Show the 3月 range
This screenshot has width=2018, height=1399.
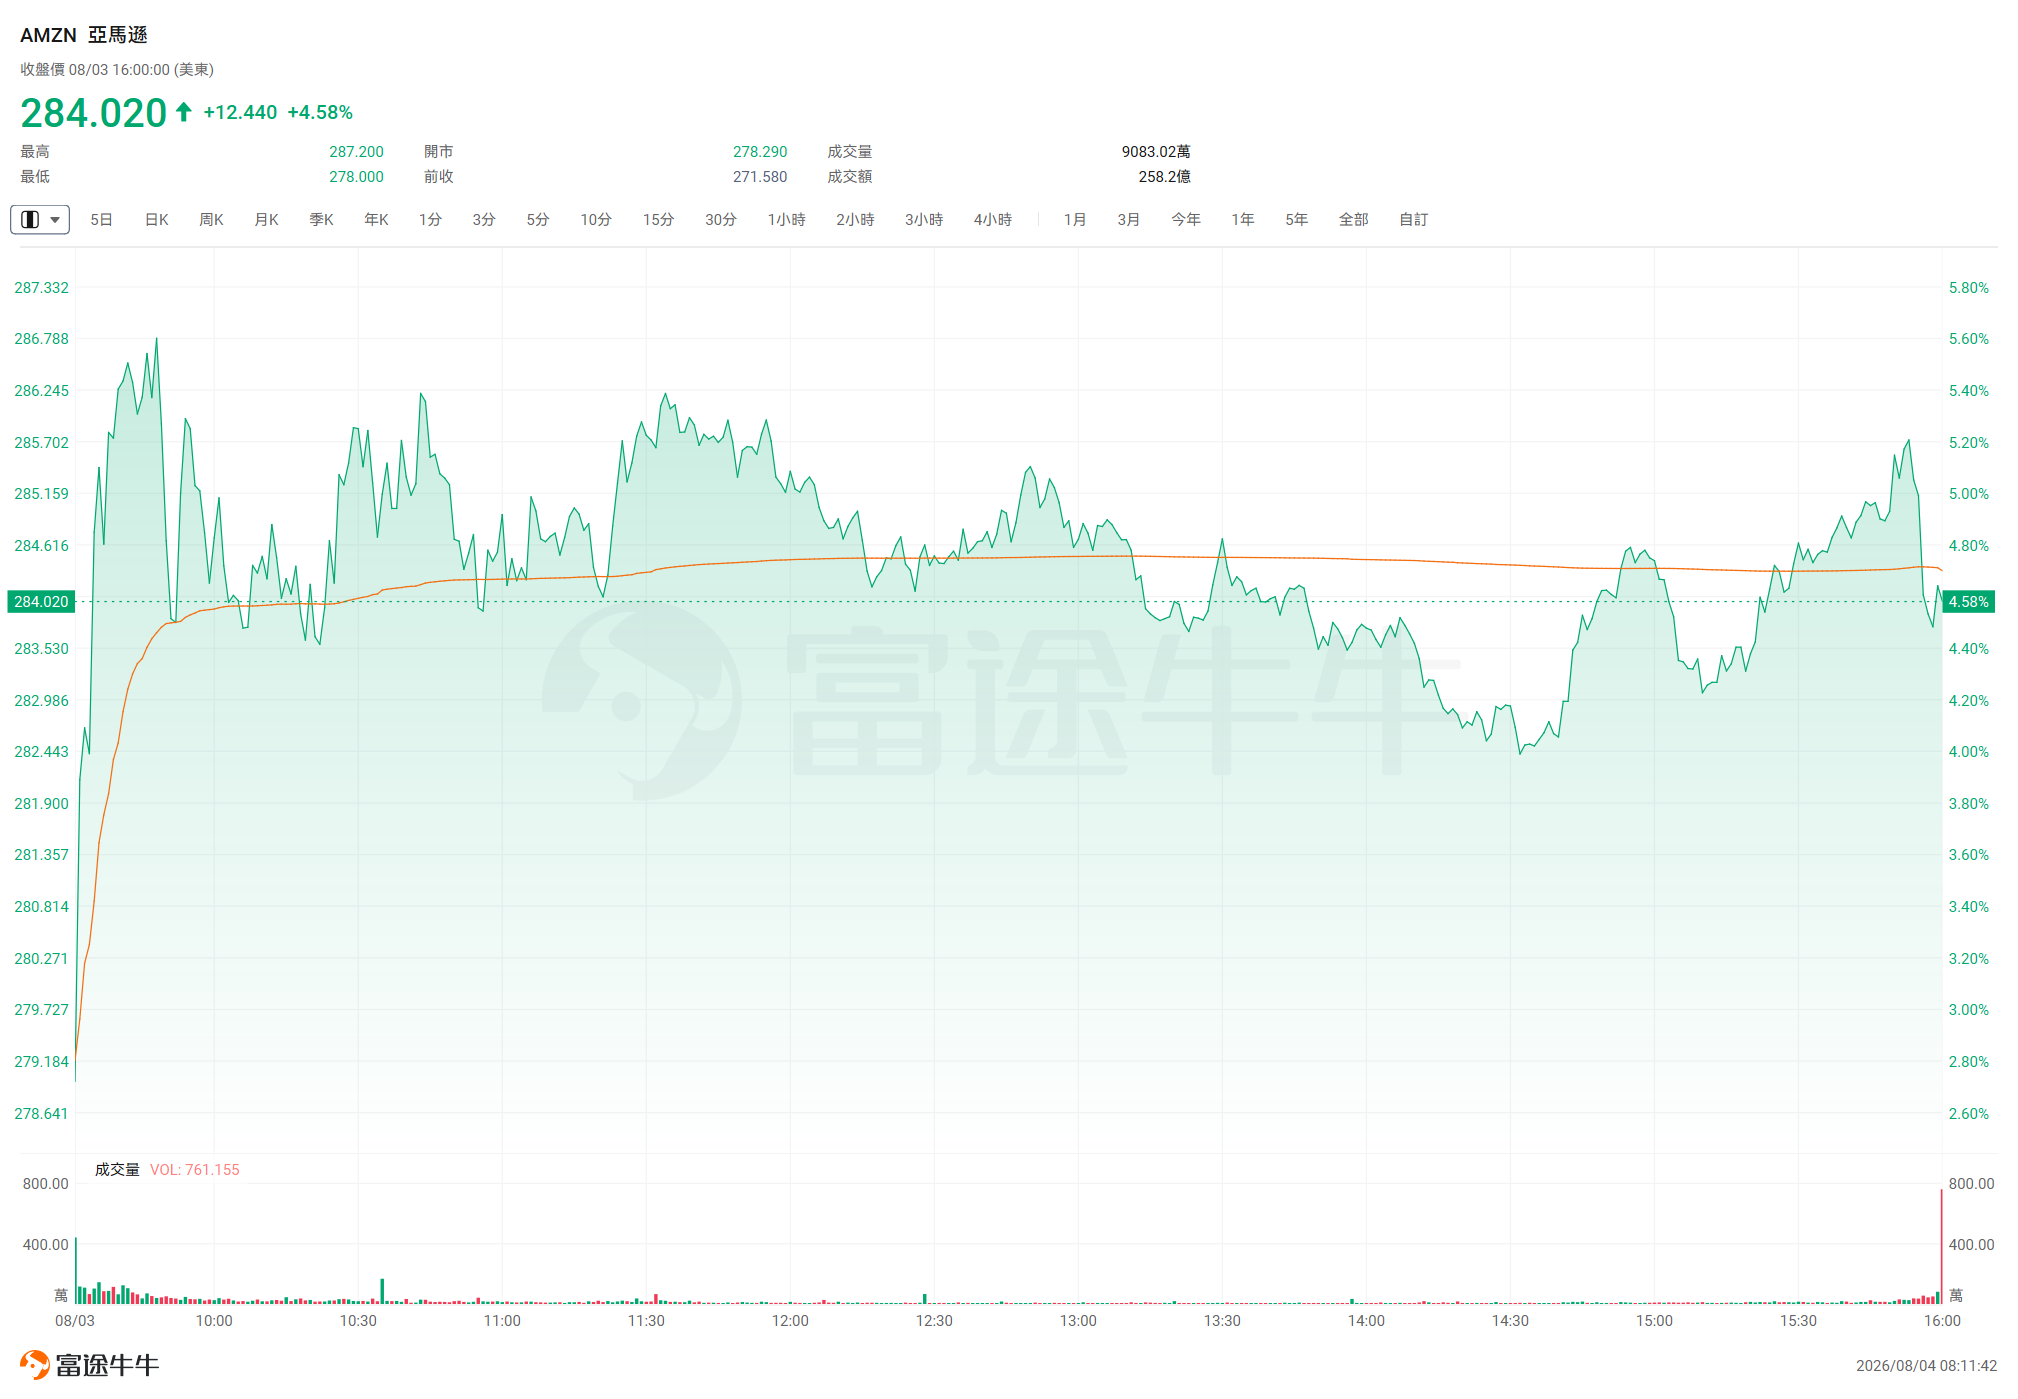(x=1129, y=219)
